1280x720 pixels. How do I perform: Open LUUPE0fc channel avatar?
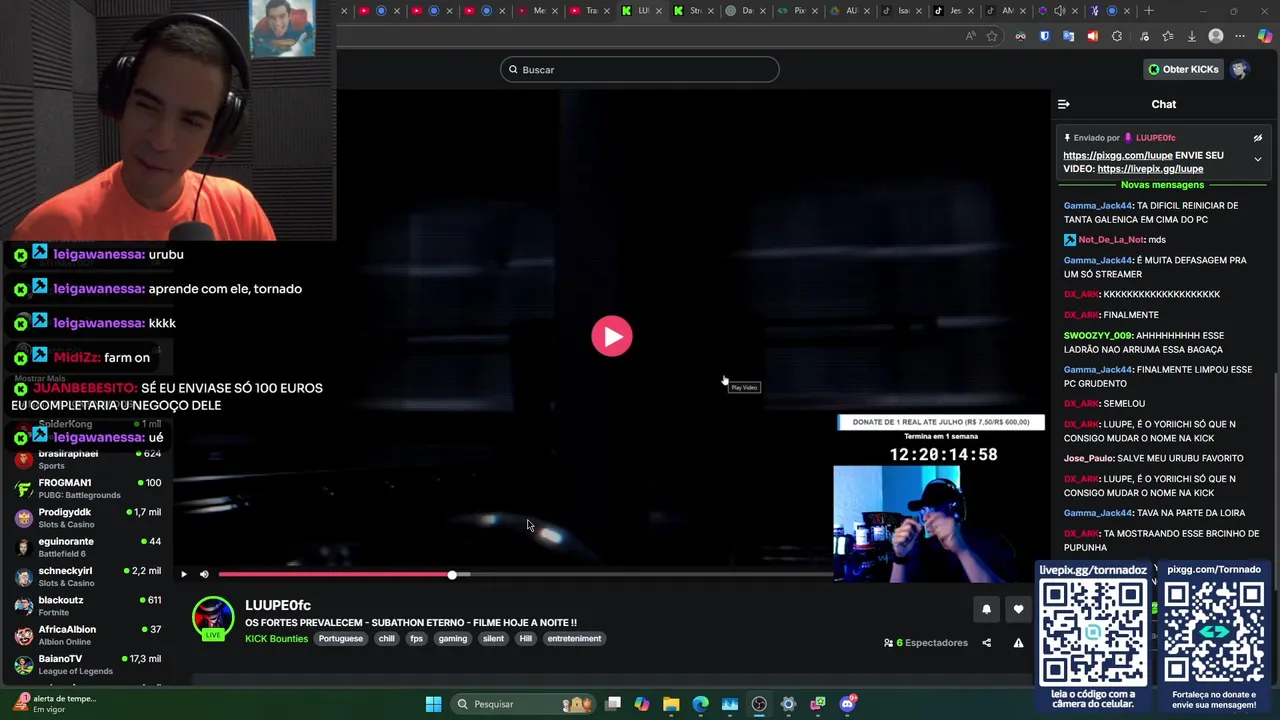pos(213,617)
